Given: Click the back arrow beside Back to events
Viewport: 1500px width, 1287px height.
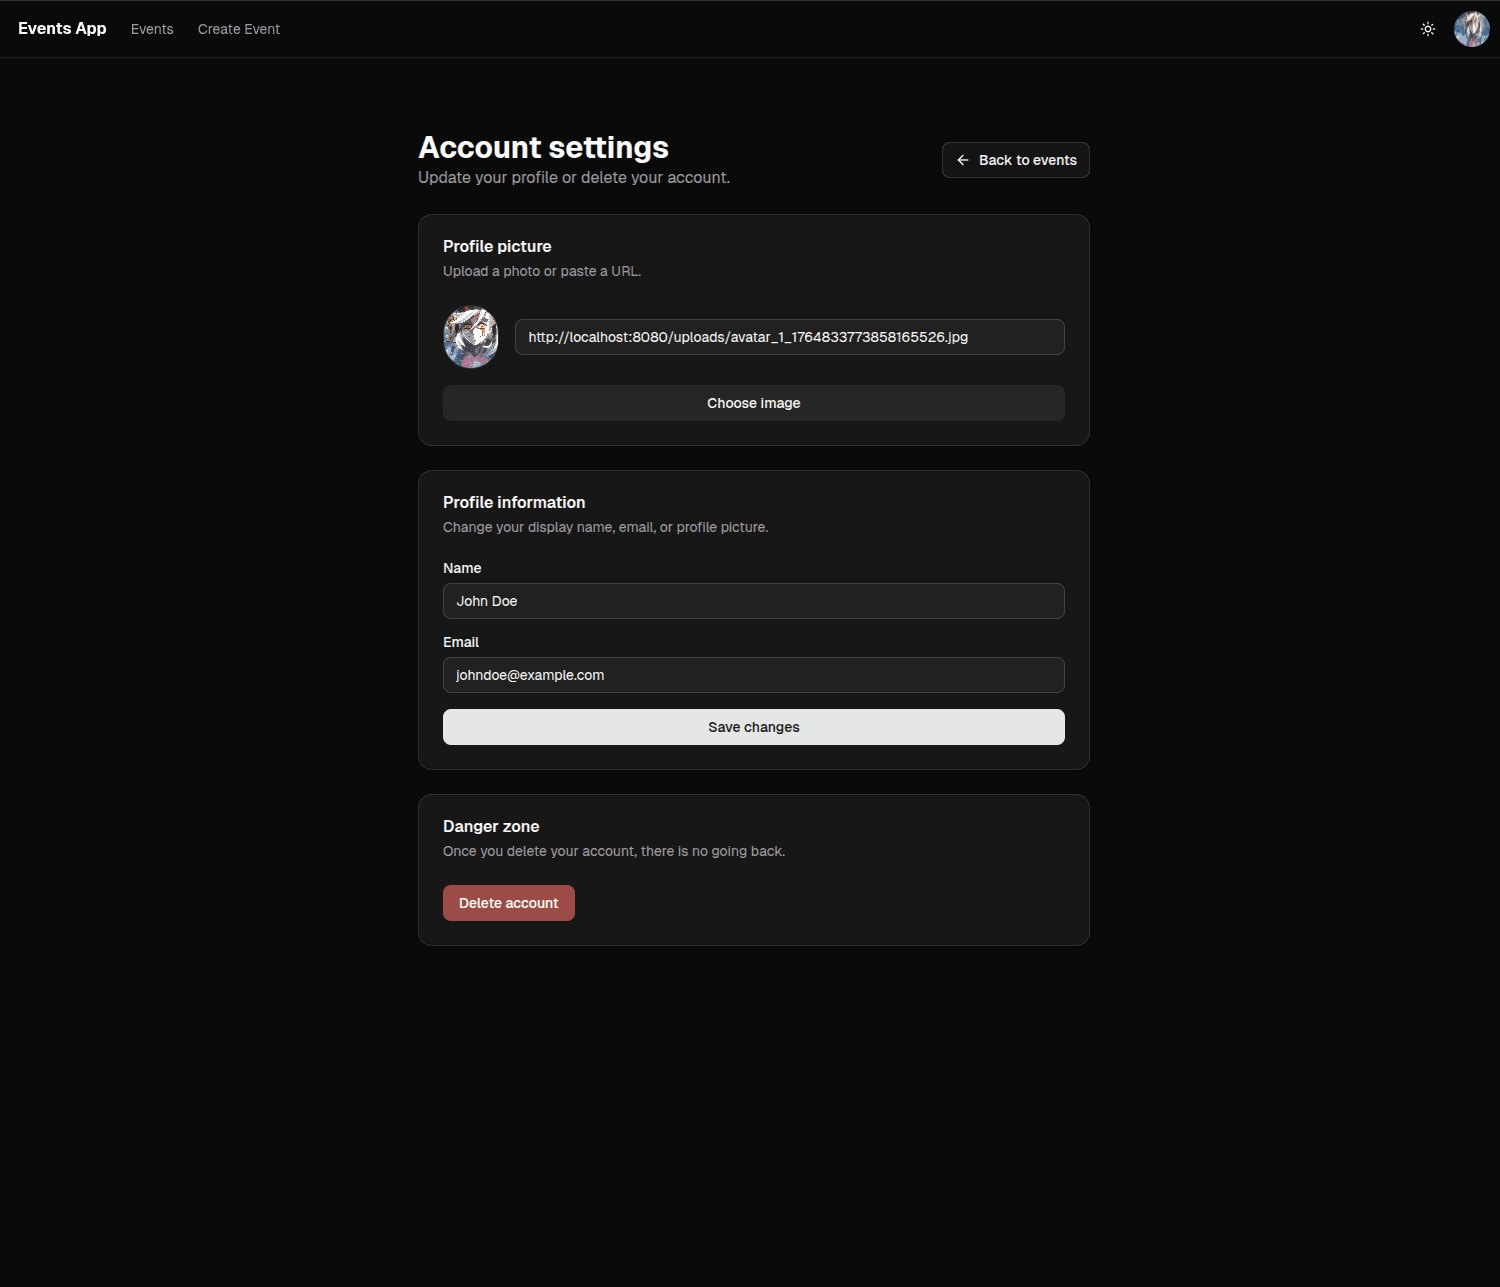Looking at the screenshot, I should click(x=962, y=160).
